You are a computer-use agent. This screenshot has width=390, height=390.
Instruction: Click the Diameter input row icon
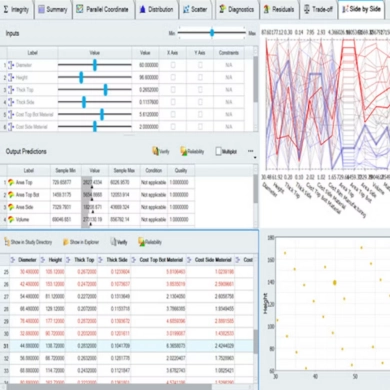11,65
